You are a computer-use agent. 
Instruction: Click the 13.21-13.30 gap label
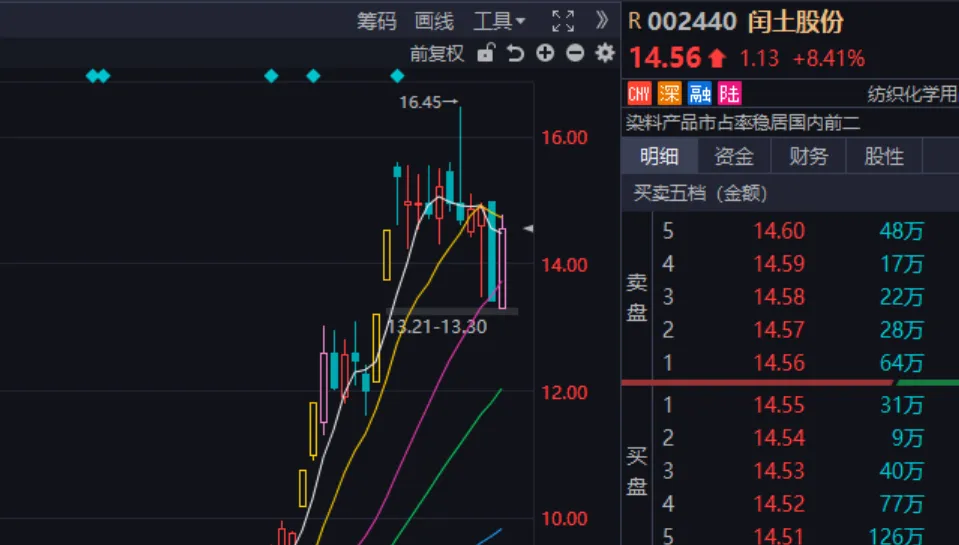(x=438, y=327)
